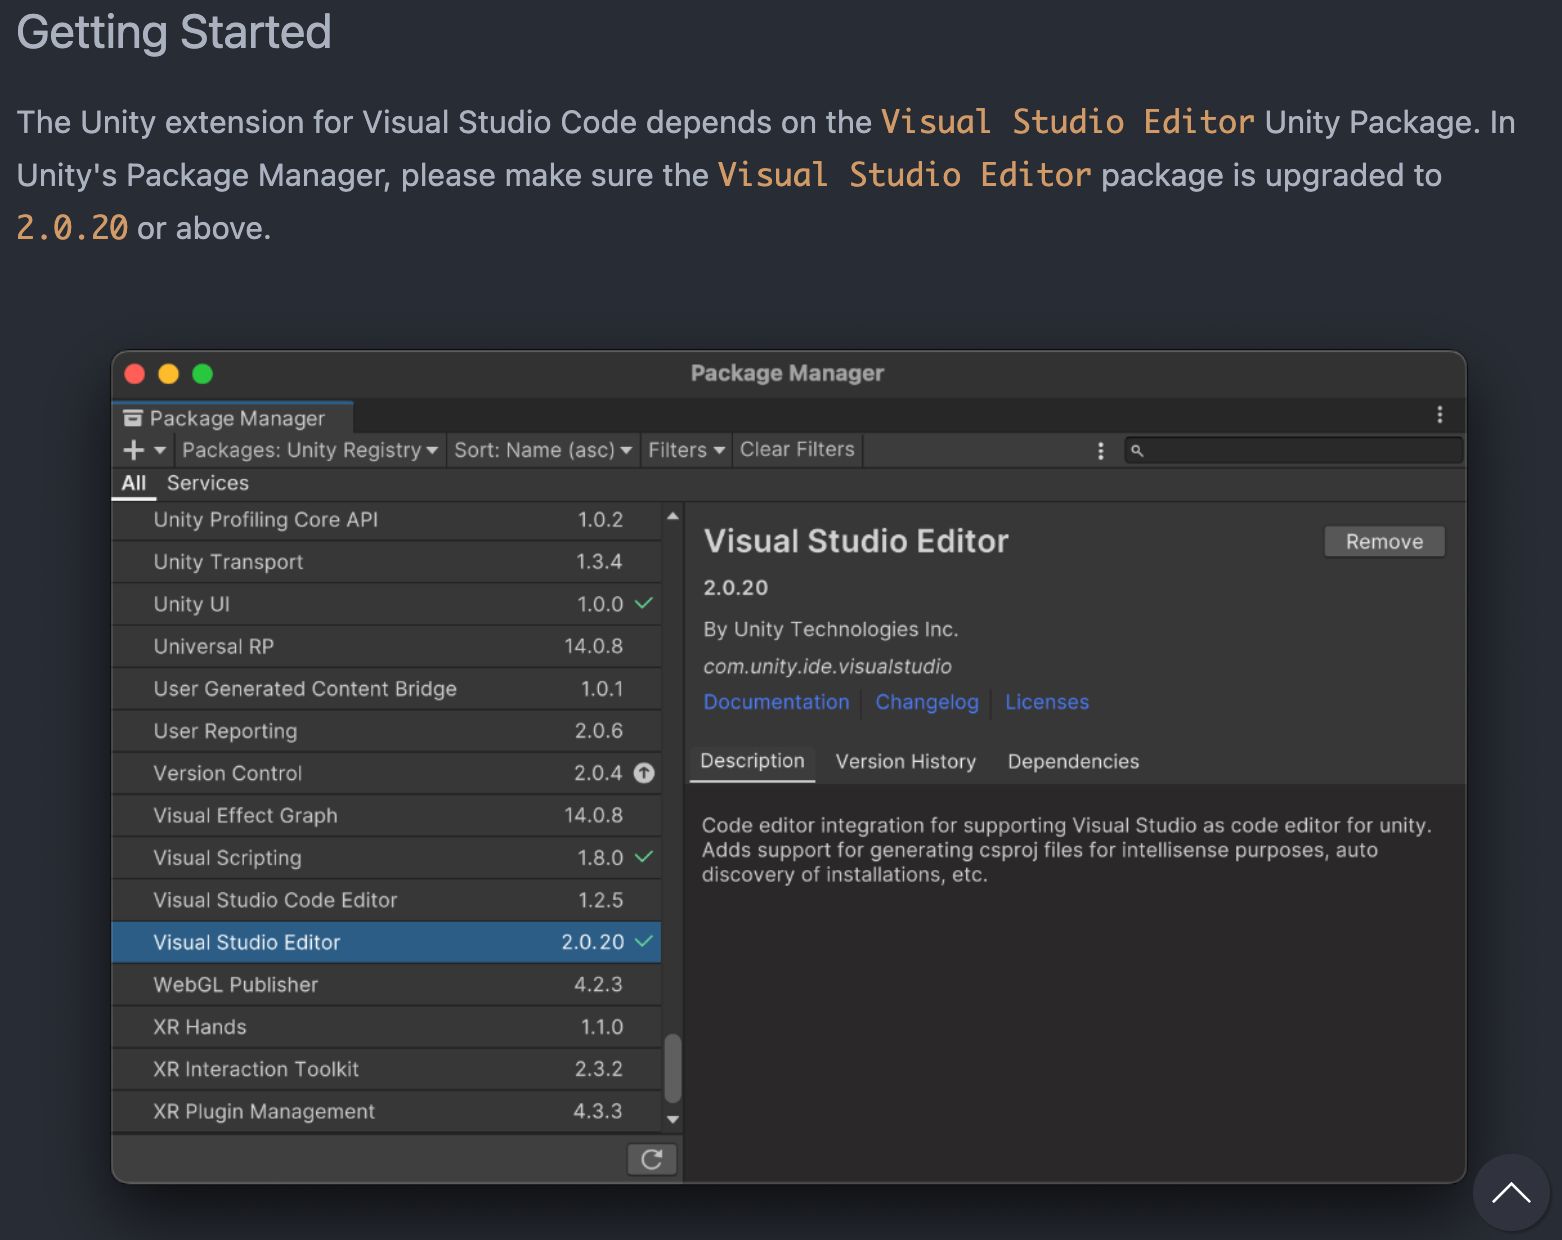This screenshot has height=1240, width=1562.
Task: Select the Universal RP package
Action: (x=387, y=646)
